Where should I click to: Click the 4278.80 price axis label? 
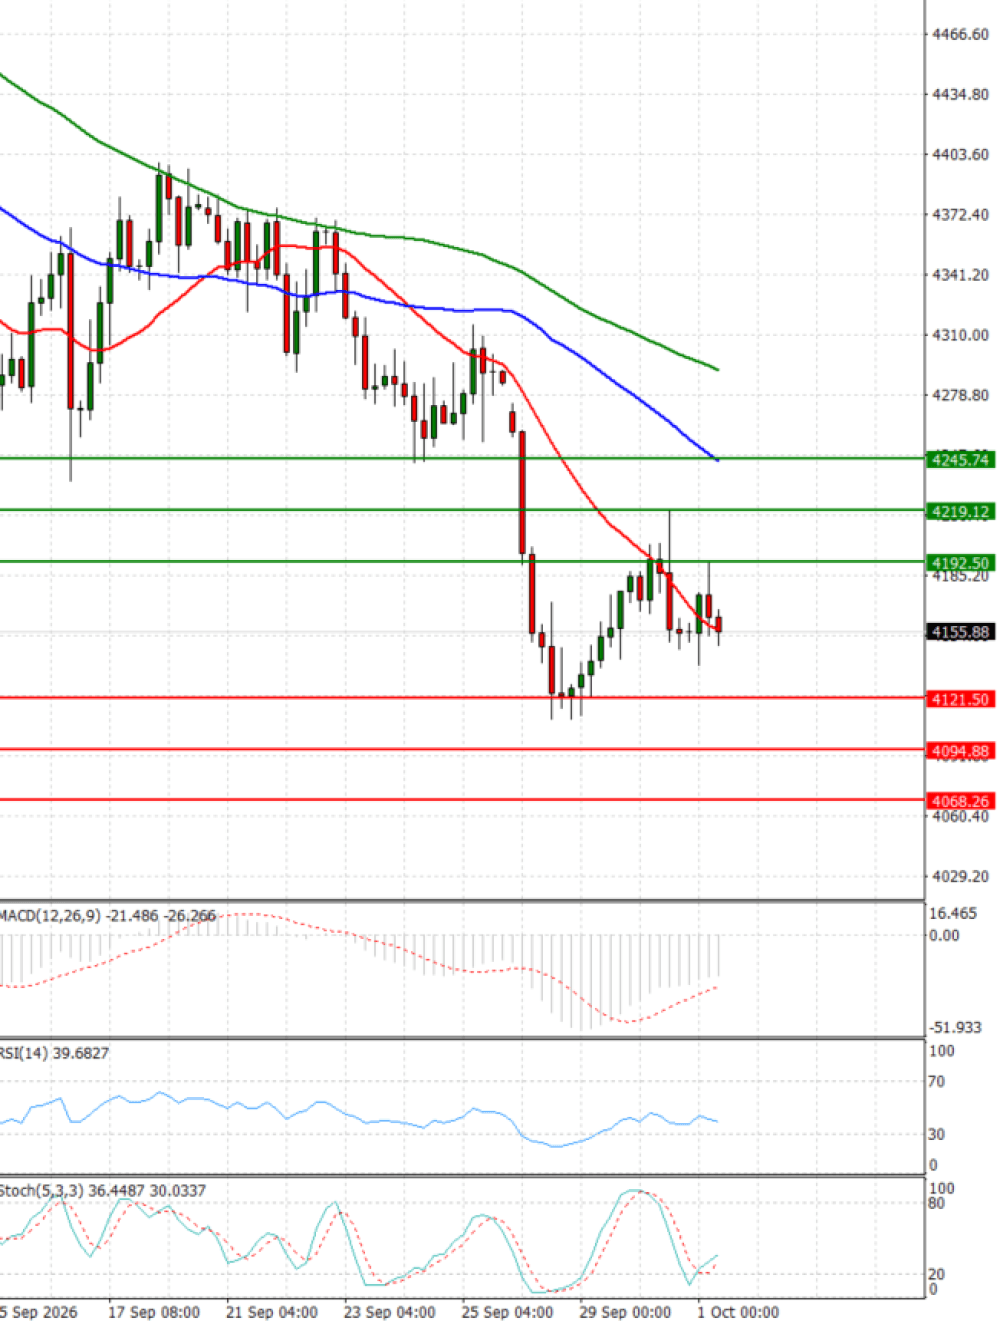click(x=960, y=395)
